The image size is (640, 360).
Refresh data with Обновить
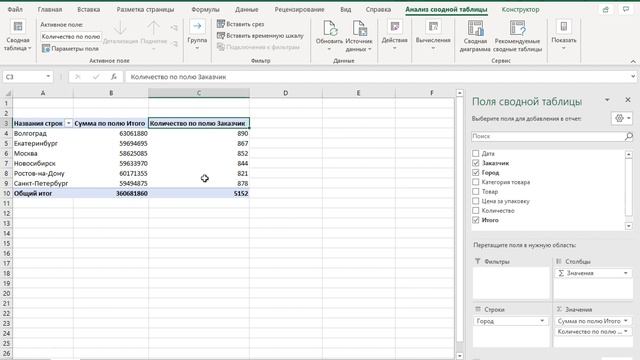(329, 36)
